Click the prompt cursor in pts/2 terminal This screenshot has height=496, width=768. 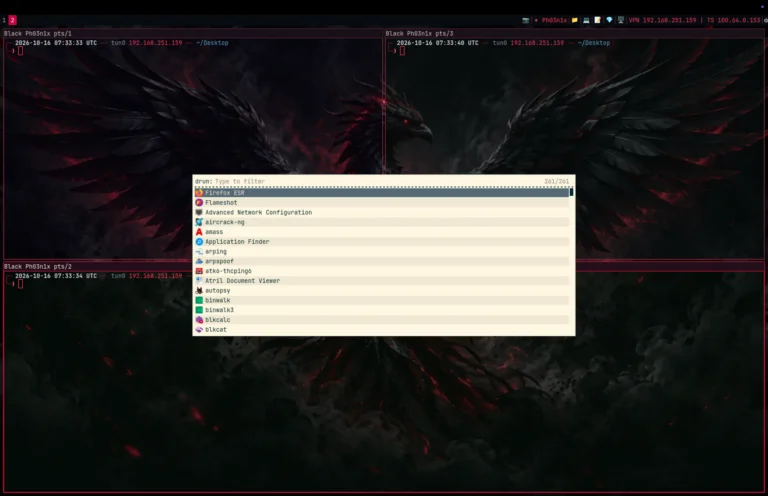(x=21, y=284)
